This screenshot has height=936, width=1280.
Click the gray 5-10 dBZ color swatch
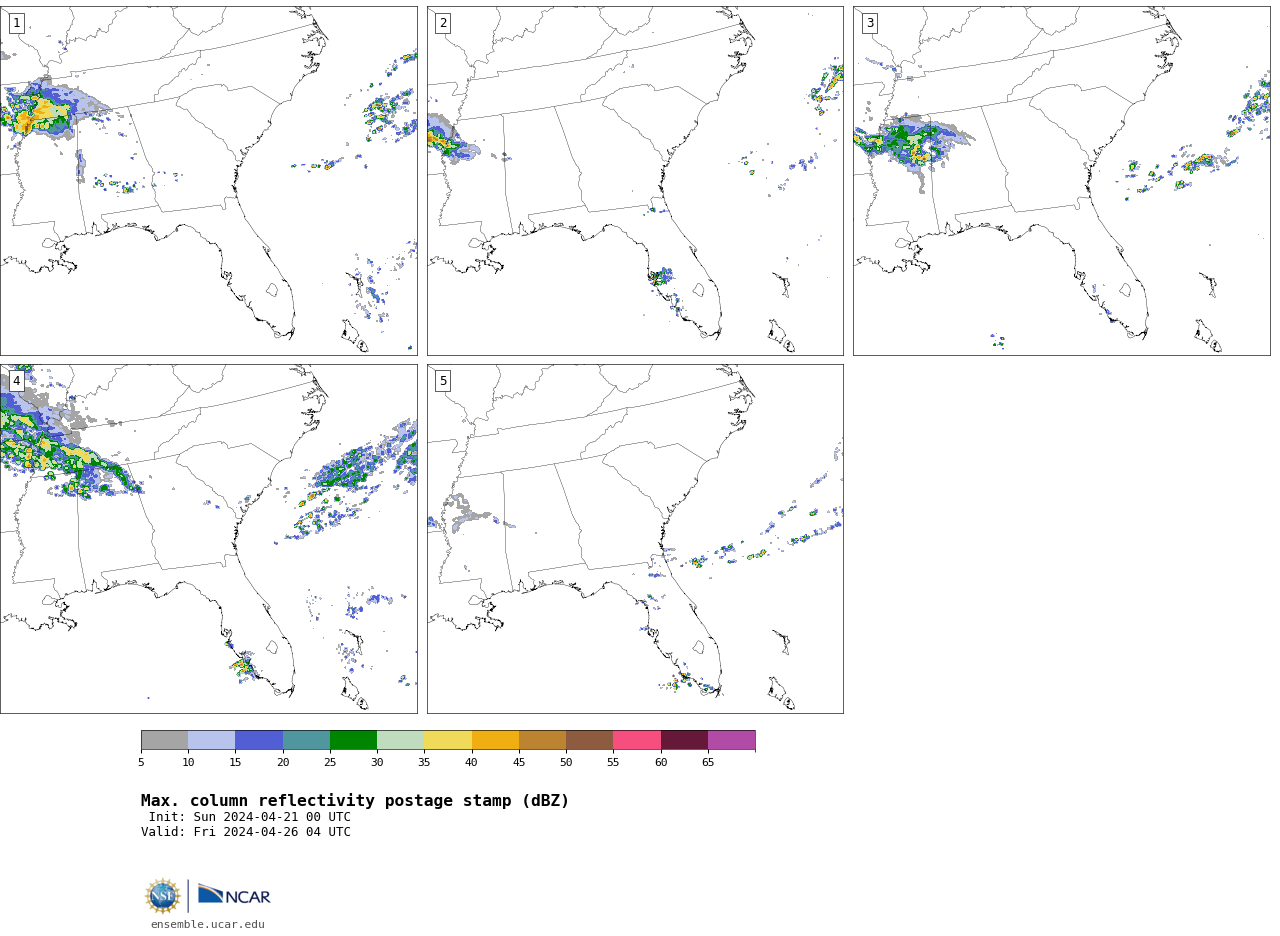click(164, 740)
